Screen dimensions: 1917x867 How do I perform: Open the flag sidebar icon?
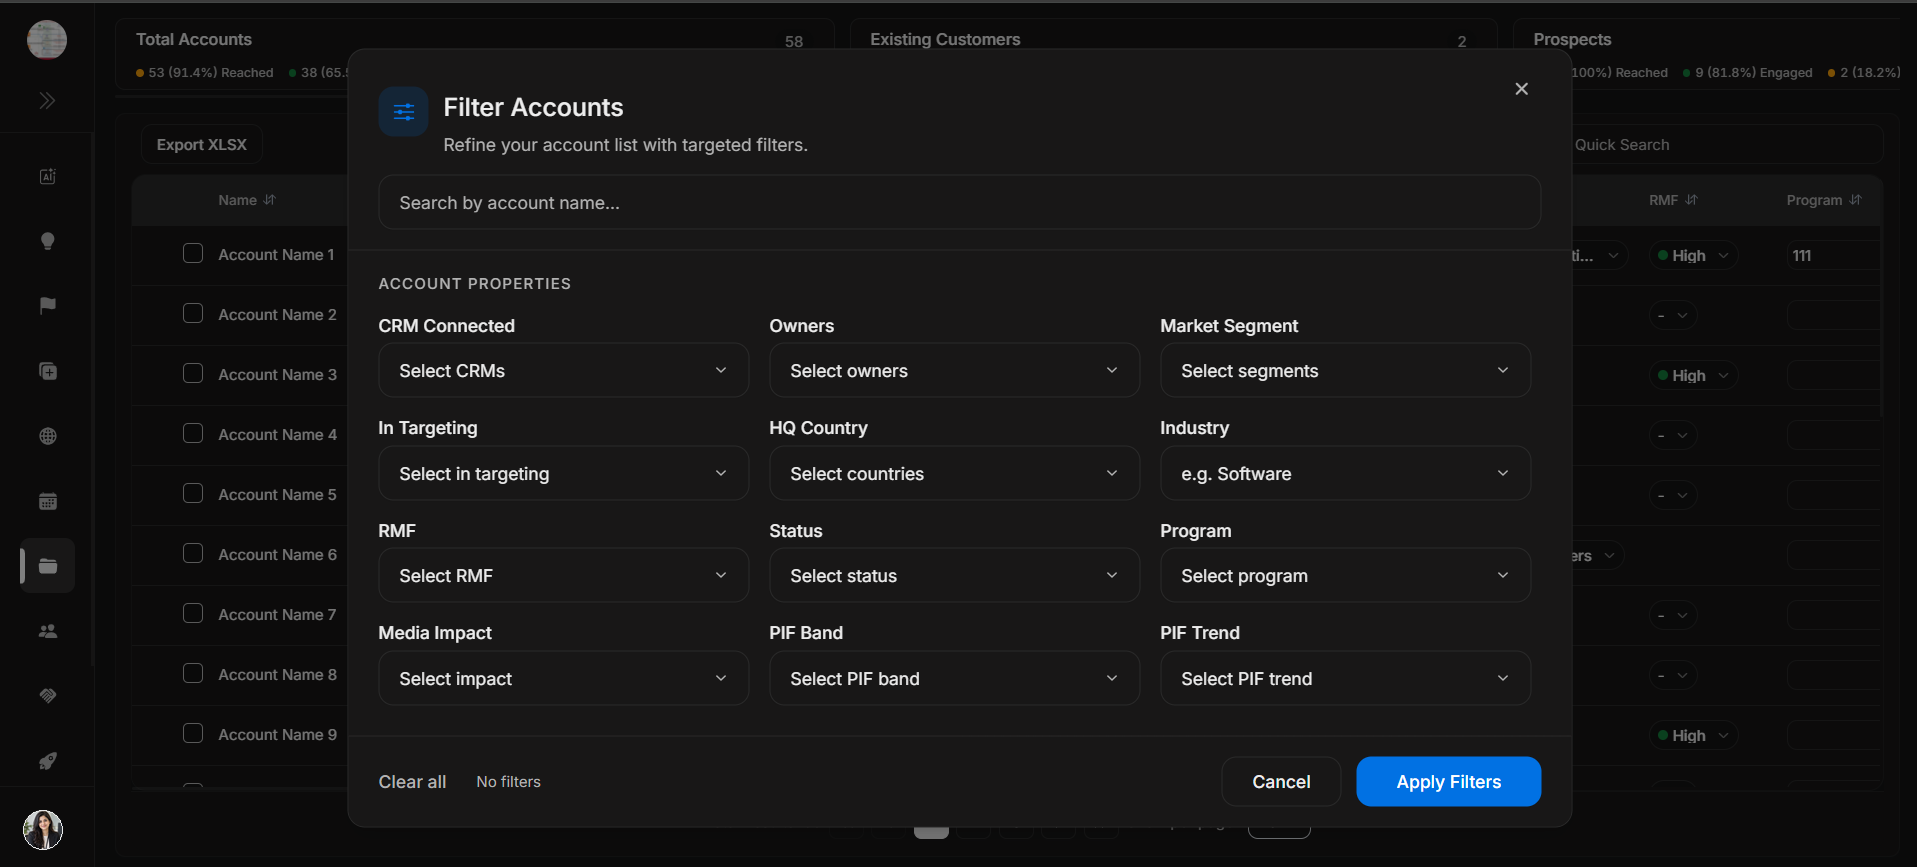pyautogui.click(x=47, y=306)
